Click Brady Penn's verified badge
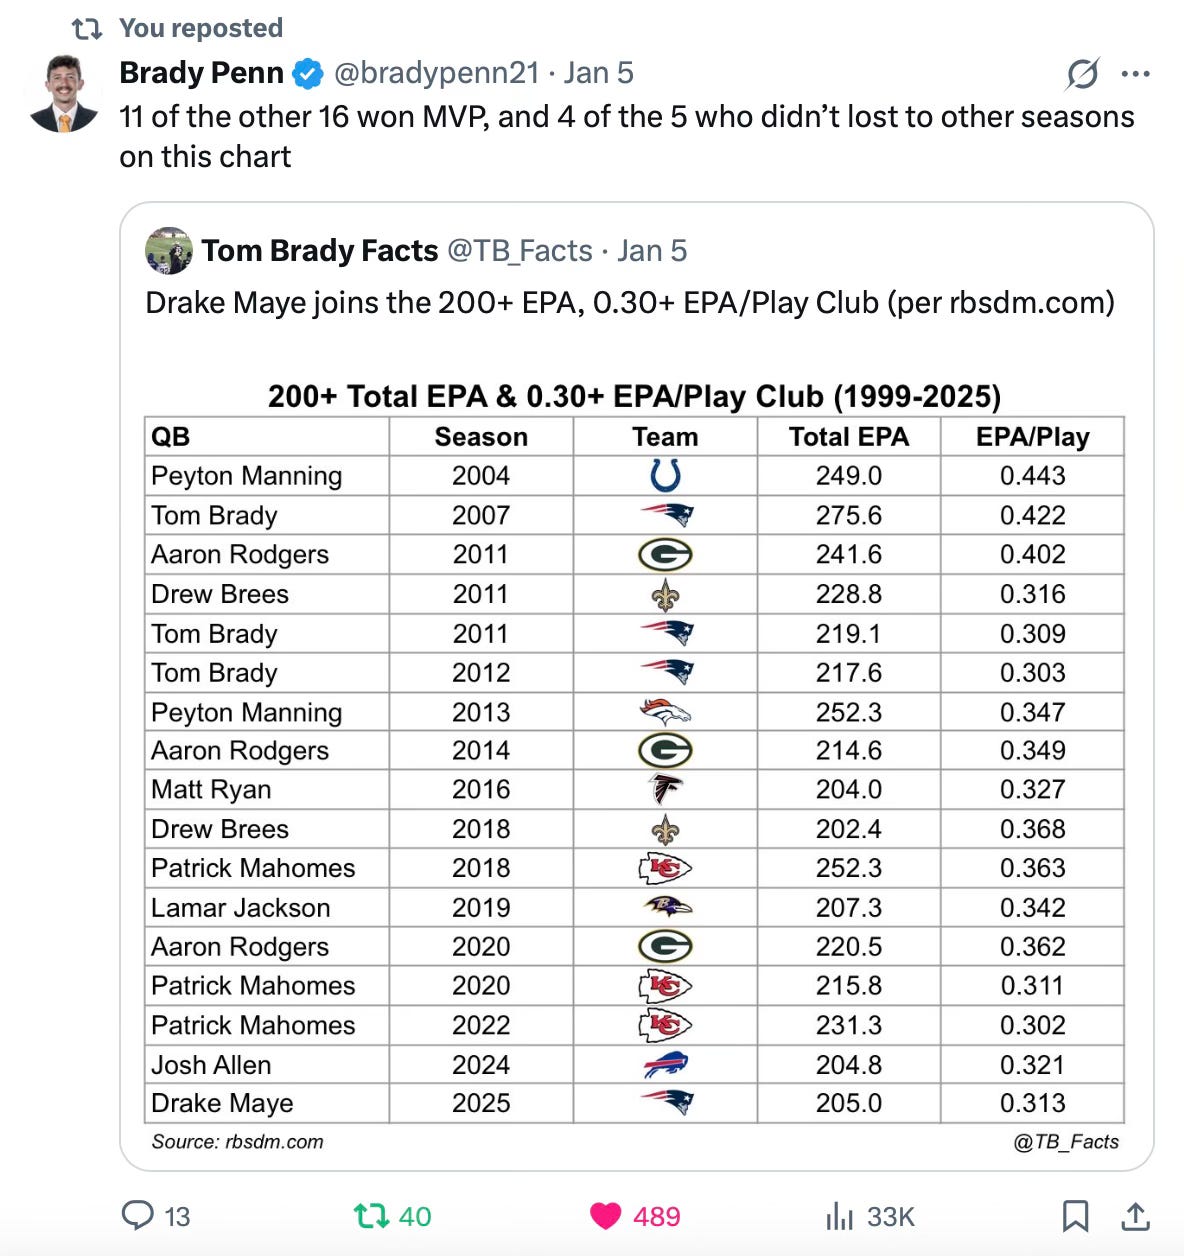 pyautogui.click(x=308, y=72)
